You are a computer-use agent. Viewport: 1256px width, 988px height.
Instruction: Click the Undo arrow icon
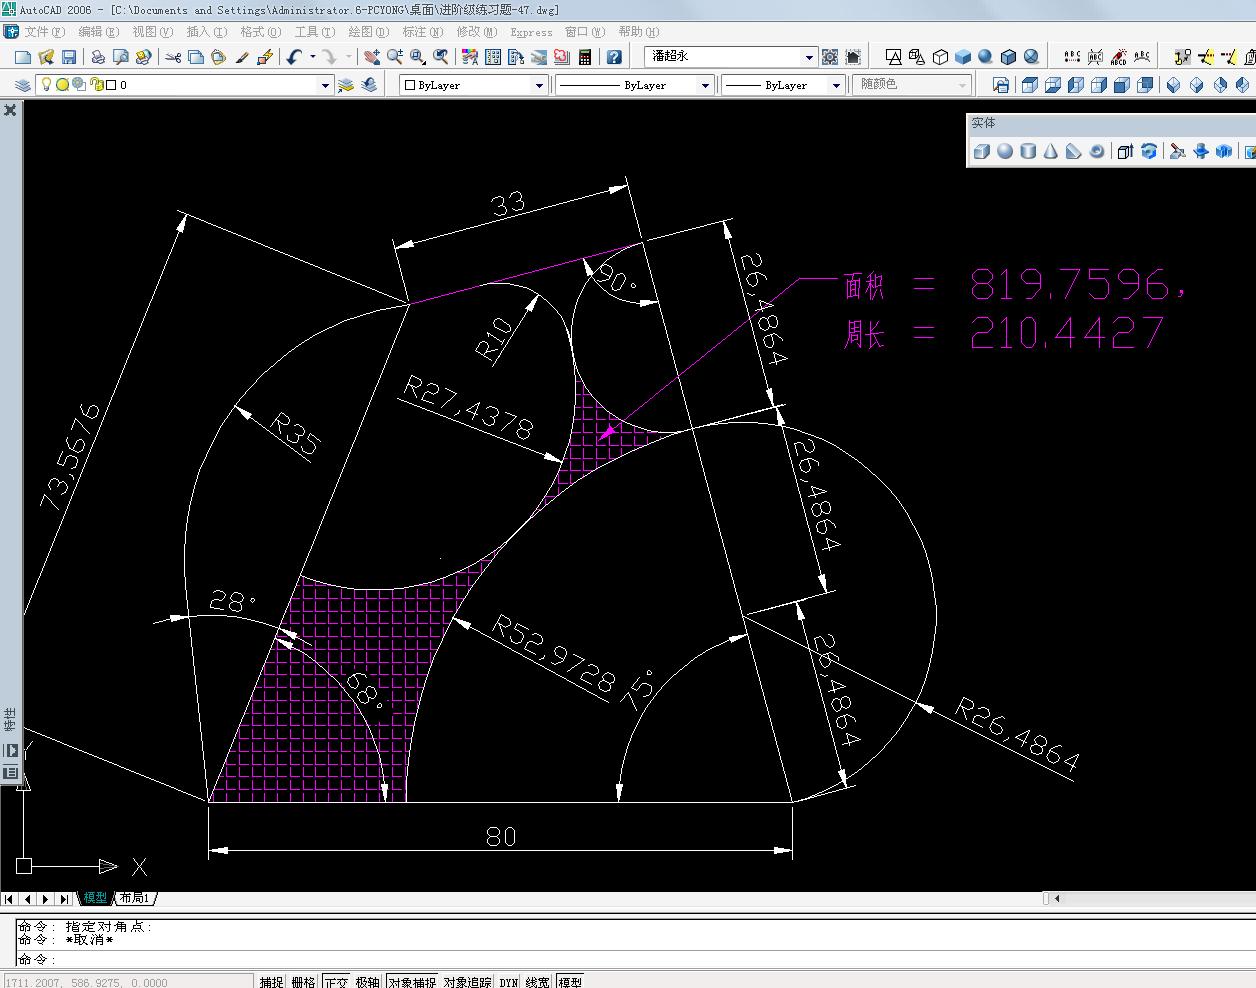(293, 58)
